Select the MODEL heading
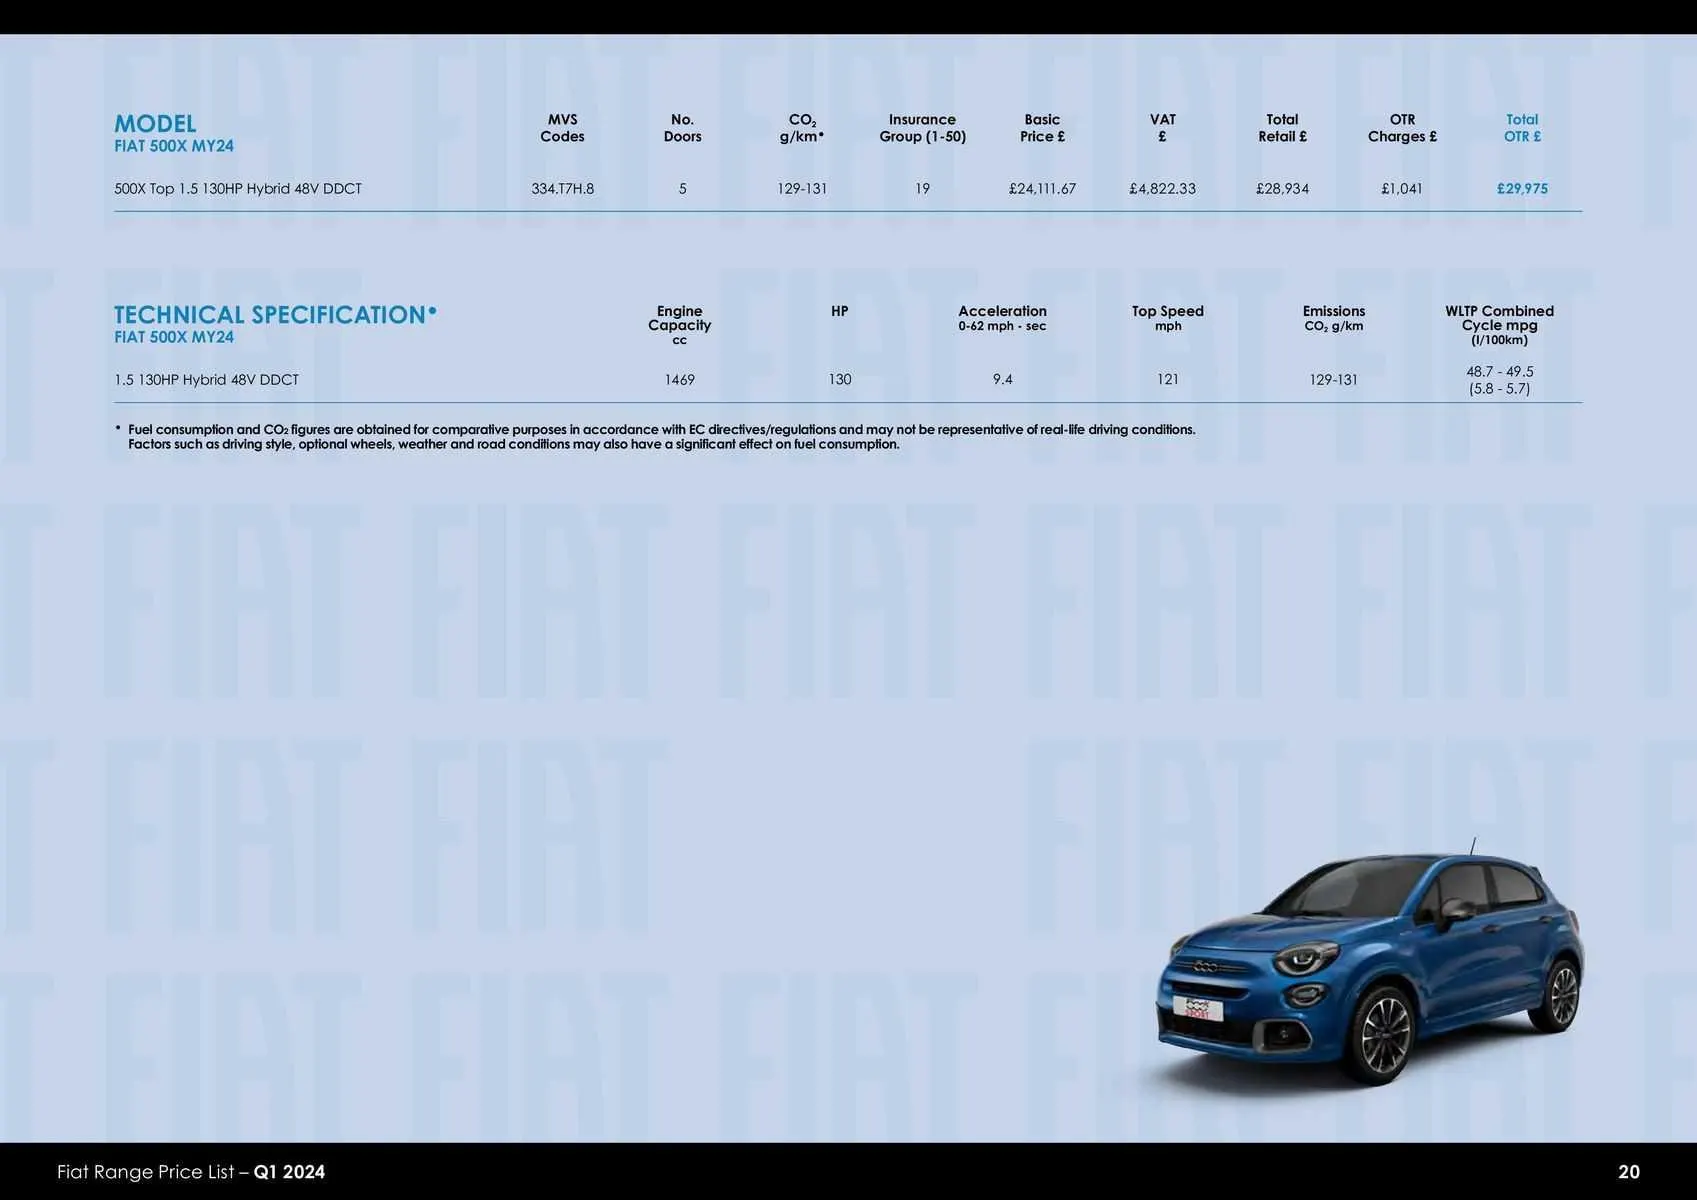 pyautogui.click(x=155, y=123)
